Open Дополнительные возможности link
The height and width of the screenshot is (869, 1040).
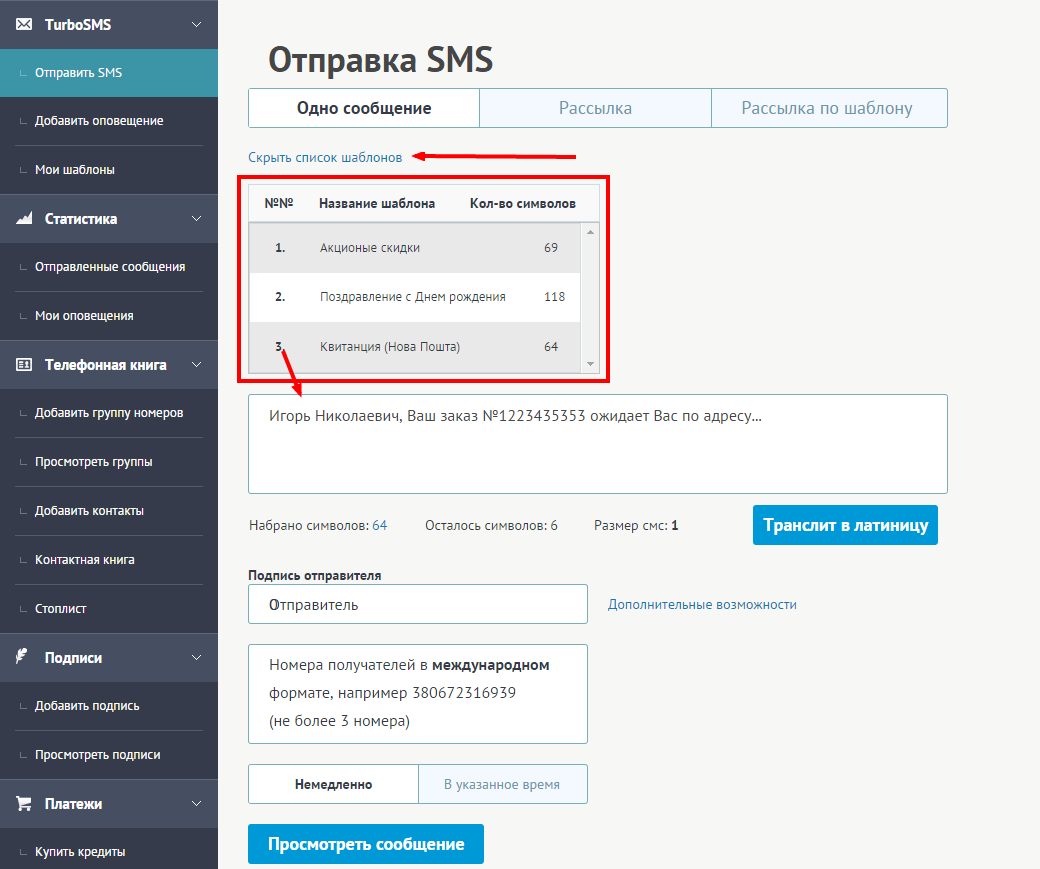[x=702, y=604]
